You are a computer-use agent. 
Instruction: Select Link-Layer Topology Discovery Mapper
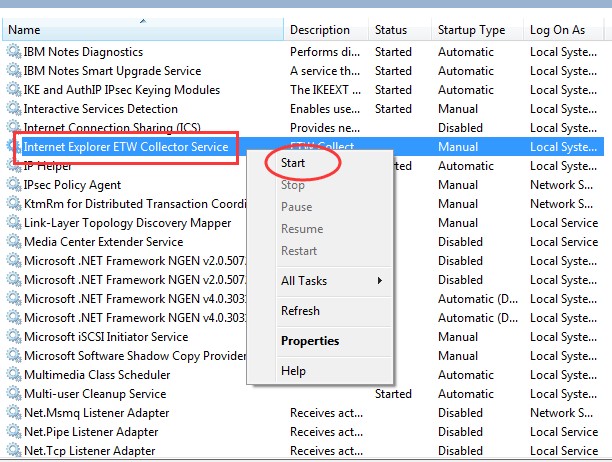(128, 223)
